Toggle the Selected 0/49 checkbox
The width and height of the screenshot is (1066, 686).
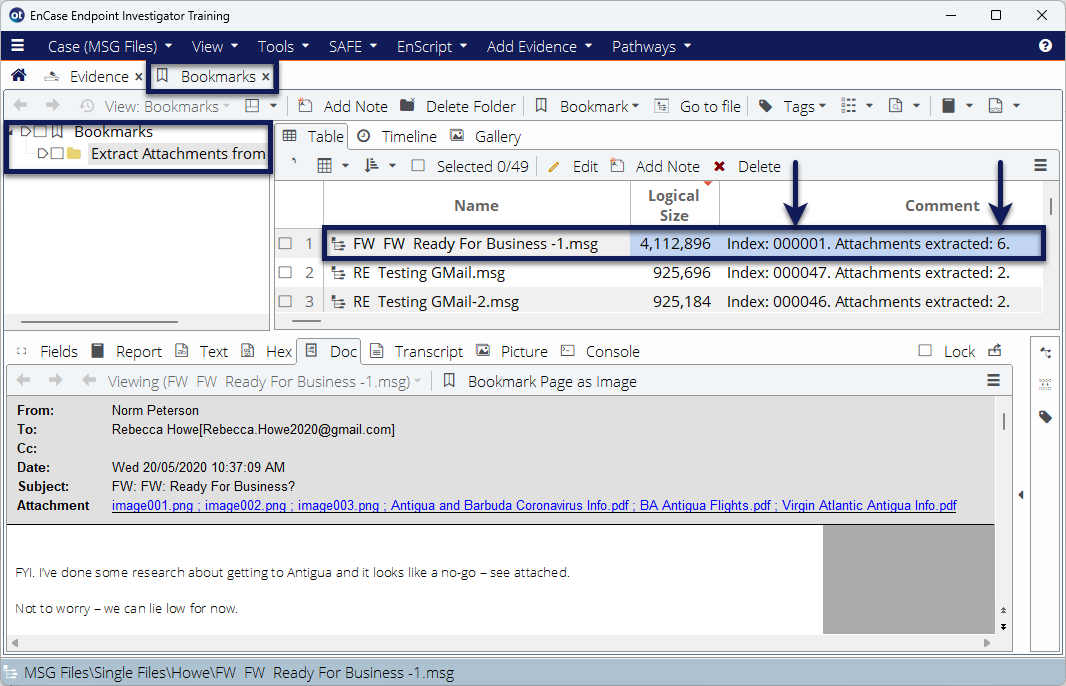click(x=418, y=166)
